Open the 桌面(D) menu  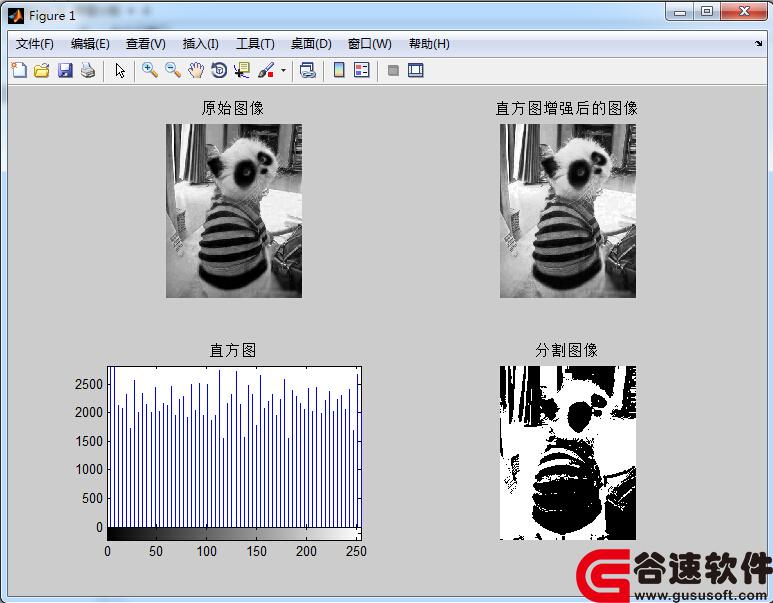click(311, 44)
